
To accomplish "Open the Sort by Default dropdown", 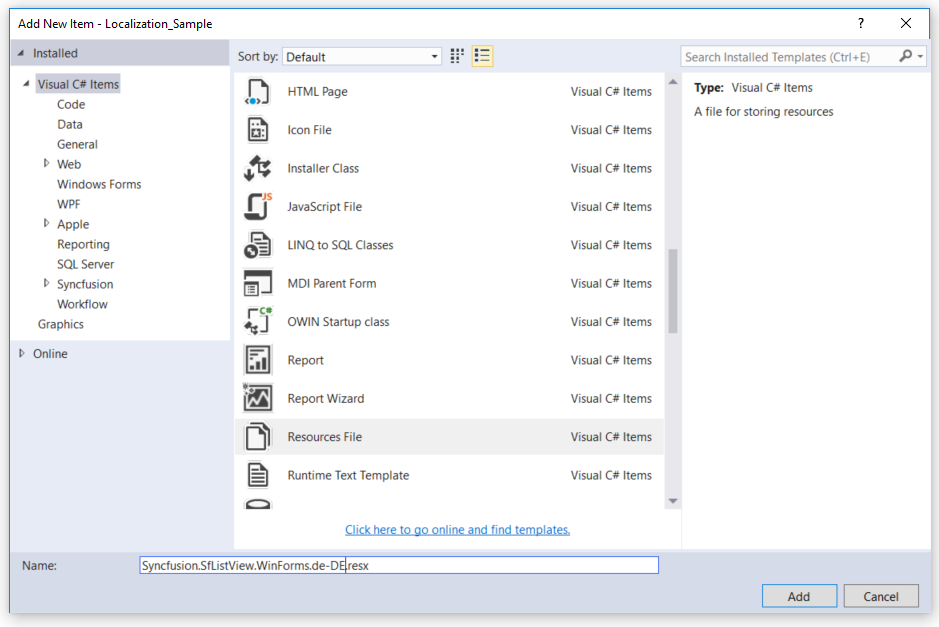I will pos(362,57).
